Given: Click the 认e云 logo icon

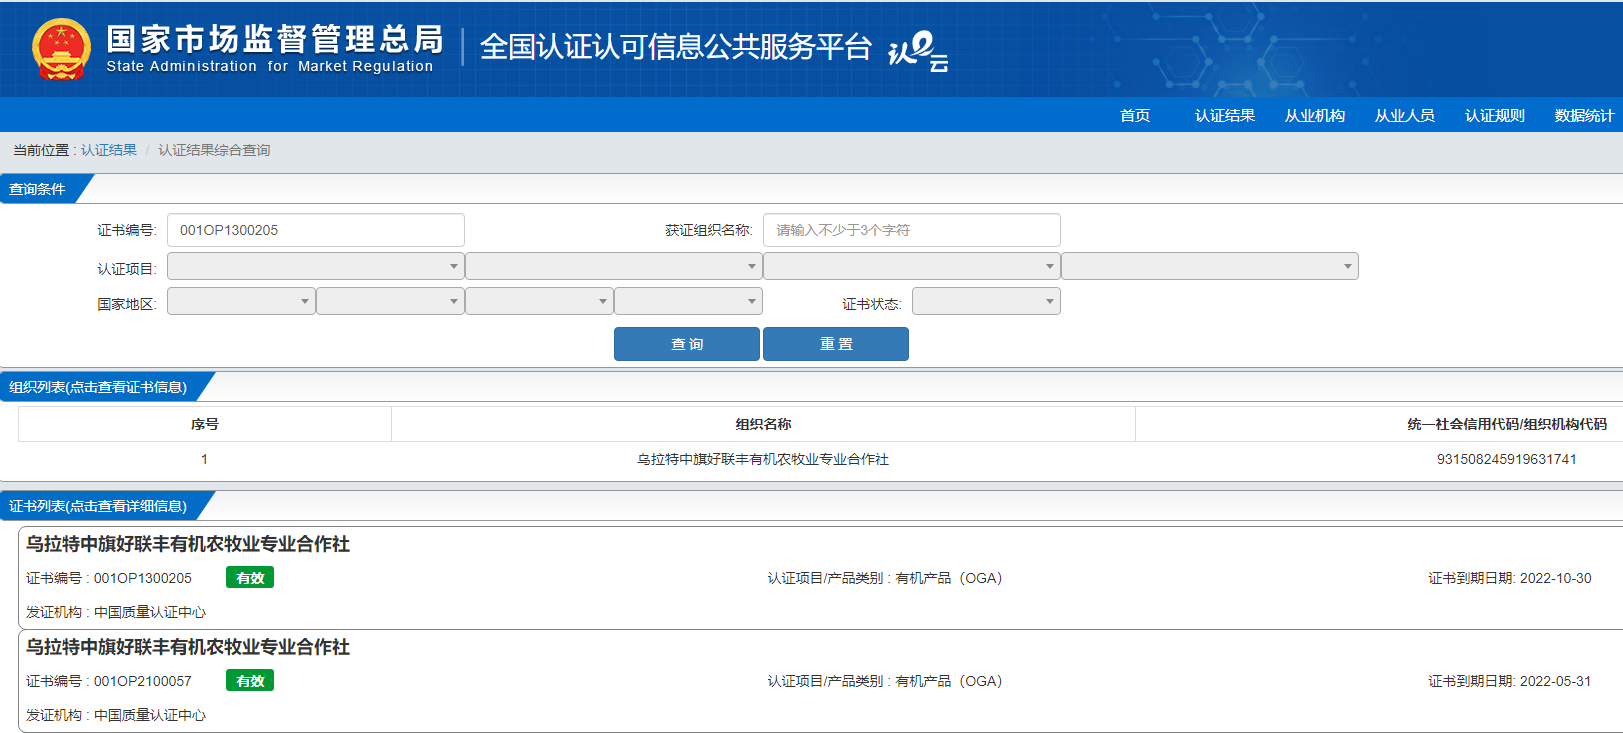Looking at the screenshot, I should pos(917,51).
